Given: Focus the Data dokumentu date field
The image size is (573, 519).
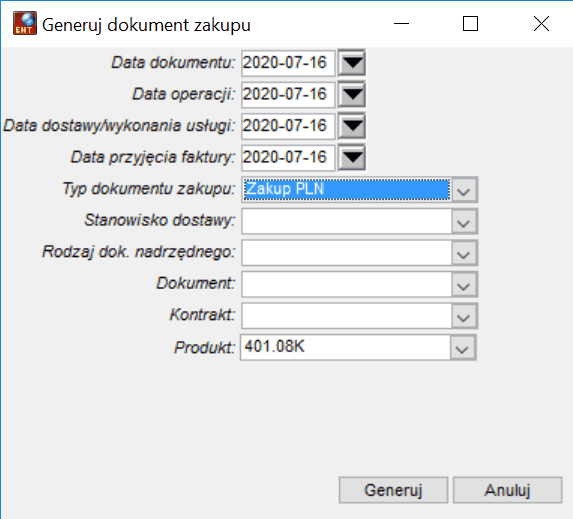Looking at the screenshot, I should [288, 63].
